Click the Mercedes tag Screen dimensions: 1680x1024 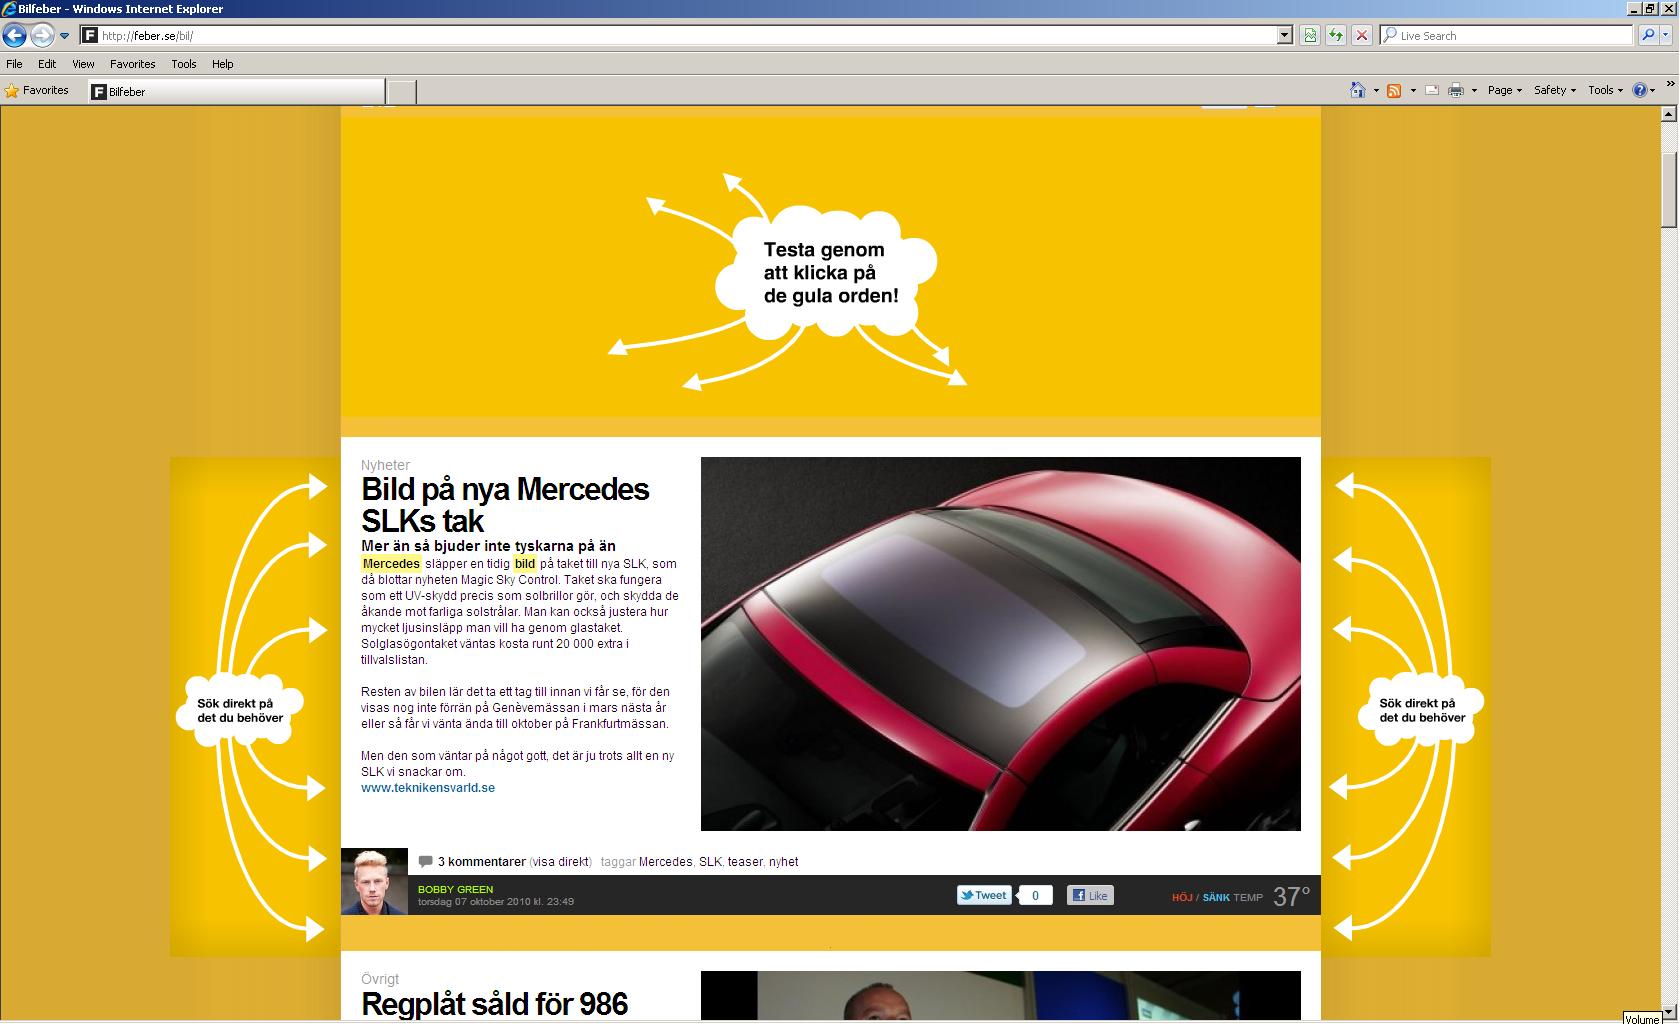click(x=665, y=862)
